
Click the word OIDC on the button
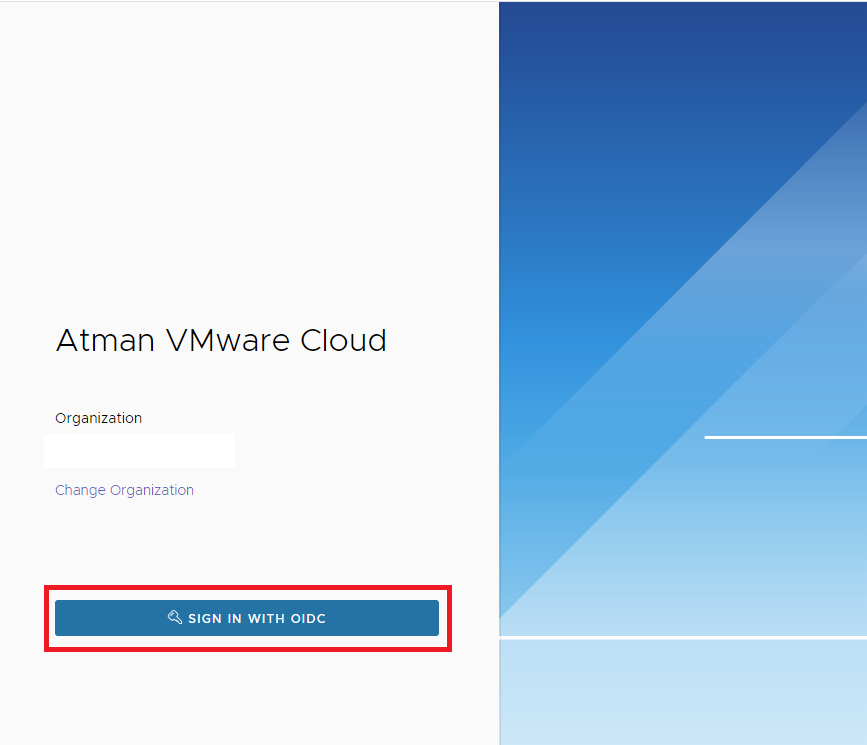point(308,619)
